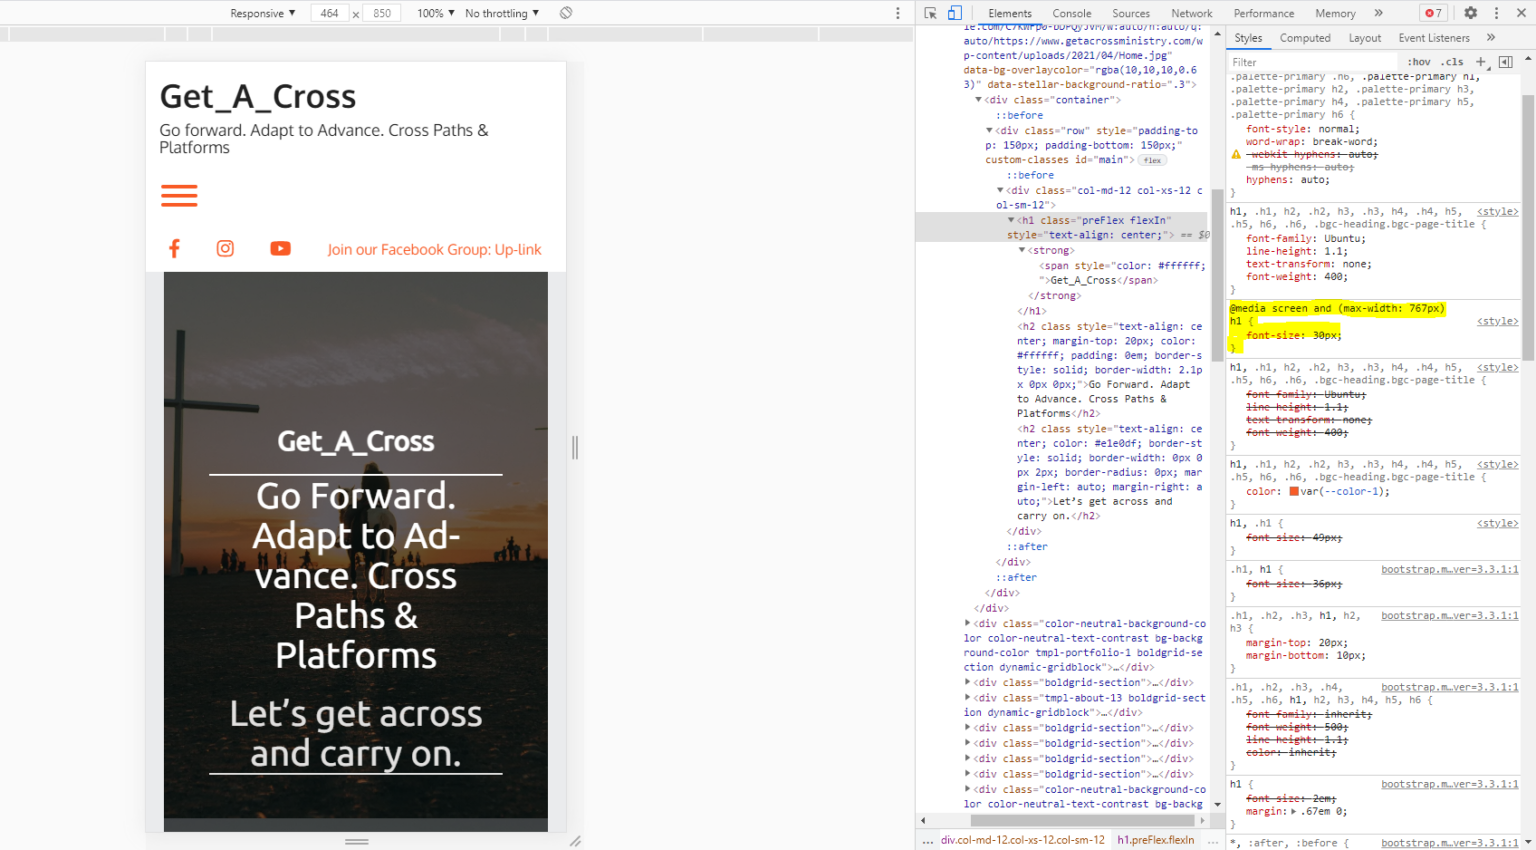Collapse the h1 preFlex flexIn node
The image size is (1536, 850).
(1011, 220)
